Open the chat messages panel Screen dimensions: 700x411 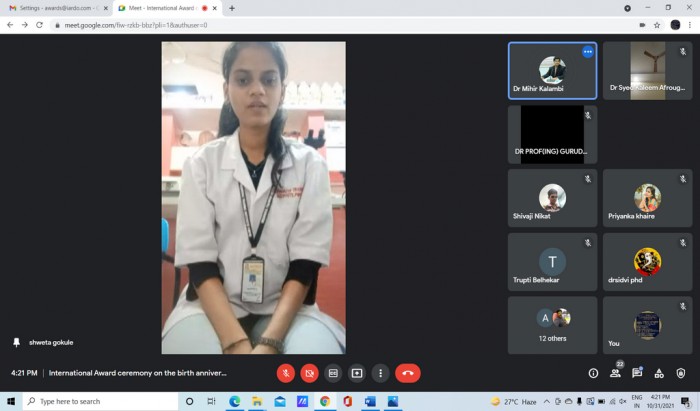[637, 373]
